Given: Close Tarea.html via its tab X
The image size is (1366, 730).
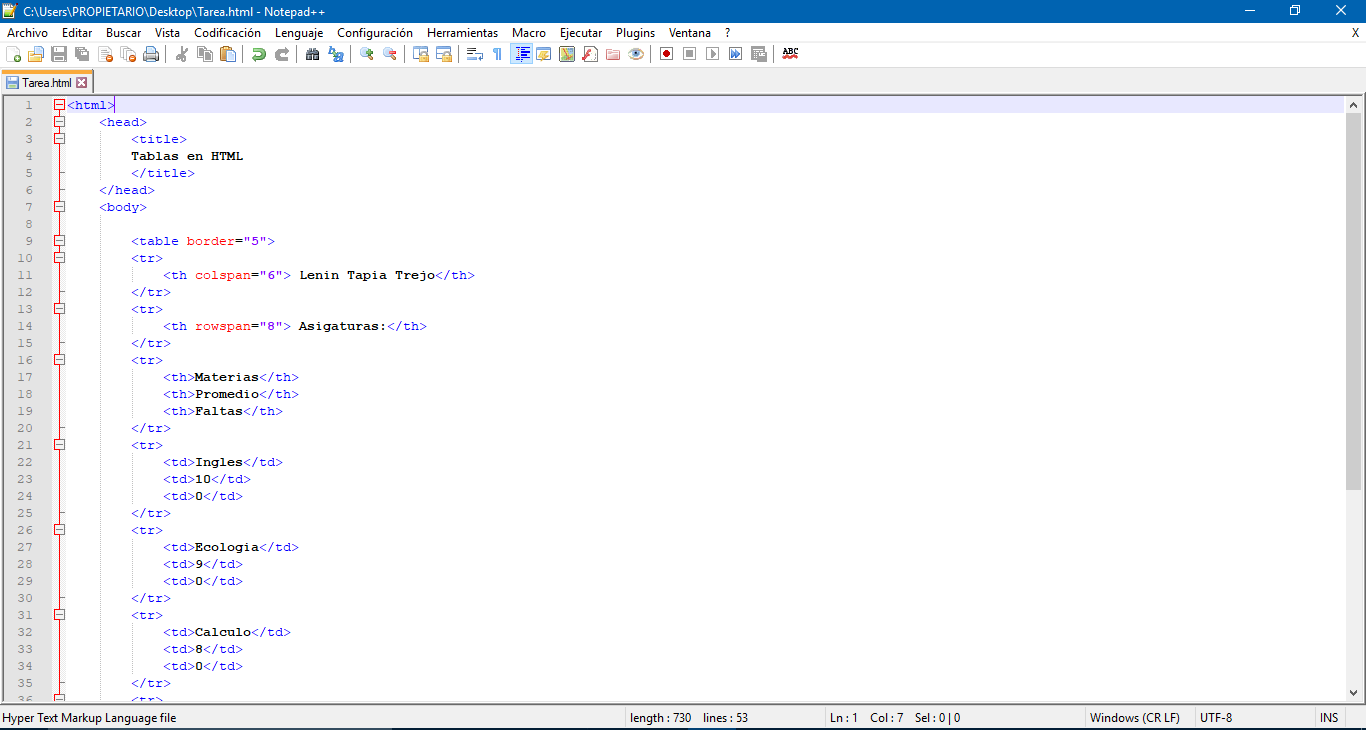Looking at the screenshot, I should (x=79, y=82).
